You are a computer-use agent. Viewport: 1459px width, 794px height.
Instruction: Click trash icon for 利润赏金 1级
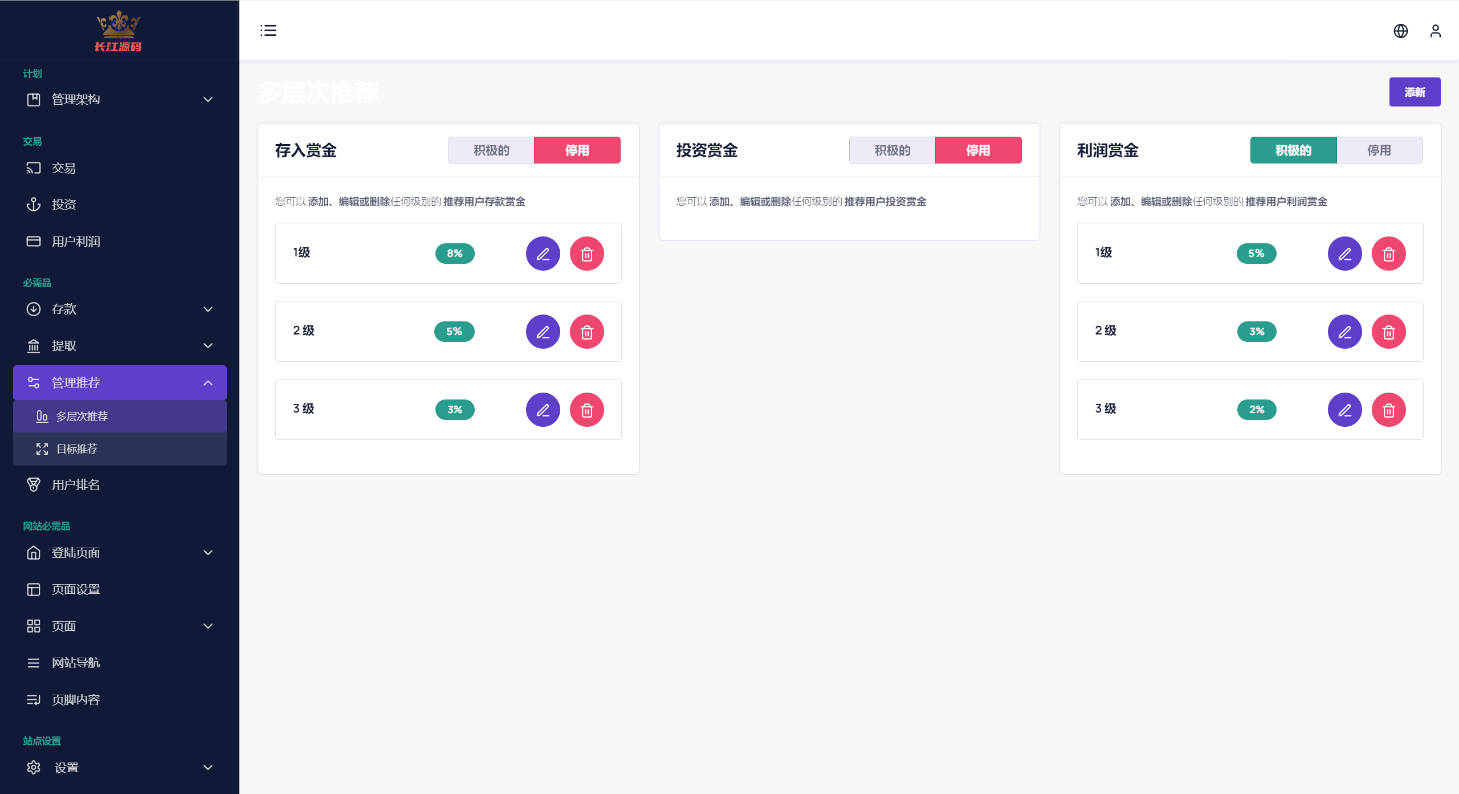point(1389,254)
